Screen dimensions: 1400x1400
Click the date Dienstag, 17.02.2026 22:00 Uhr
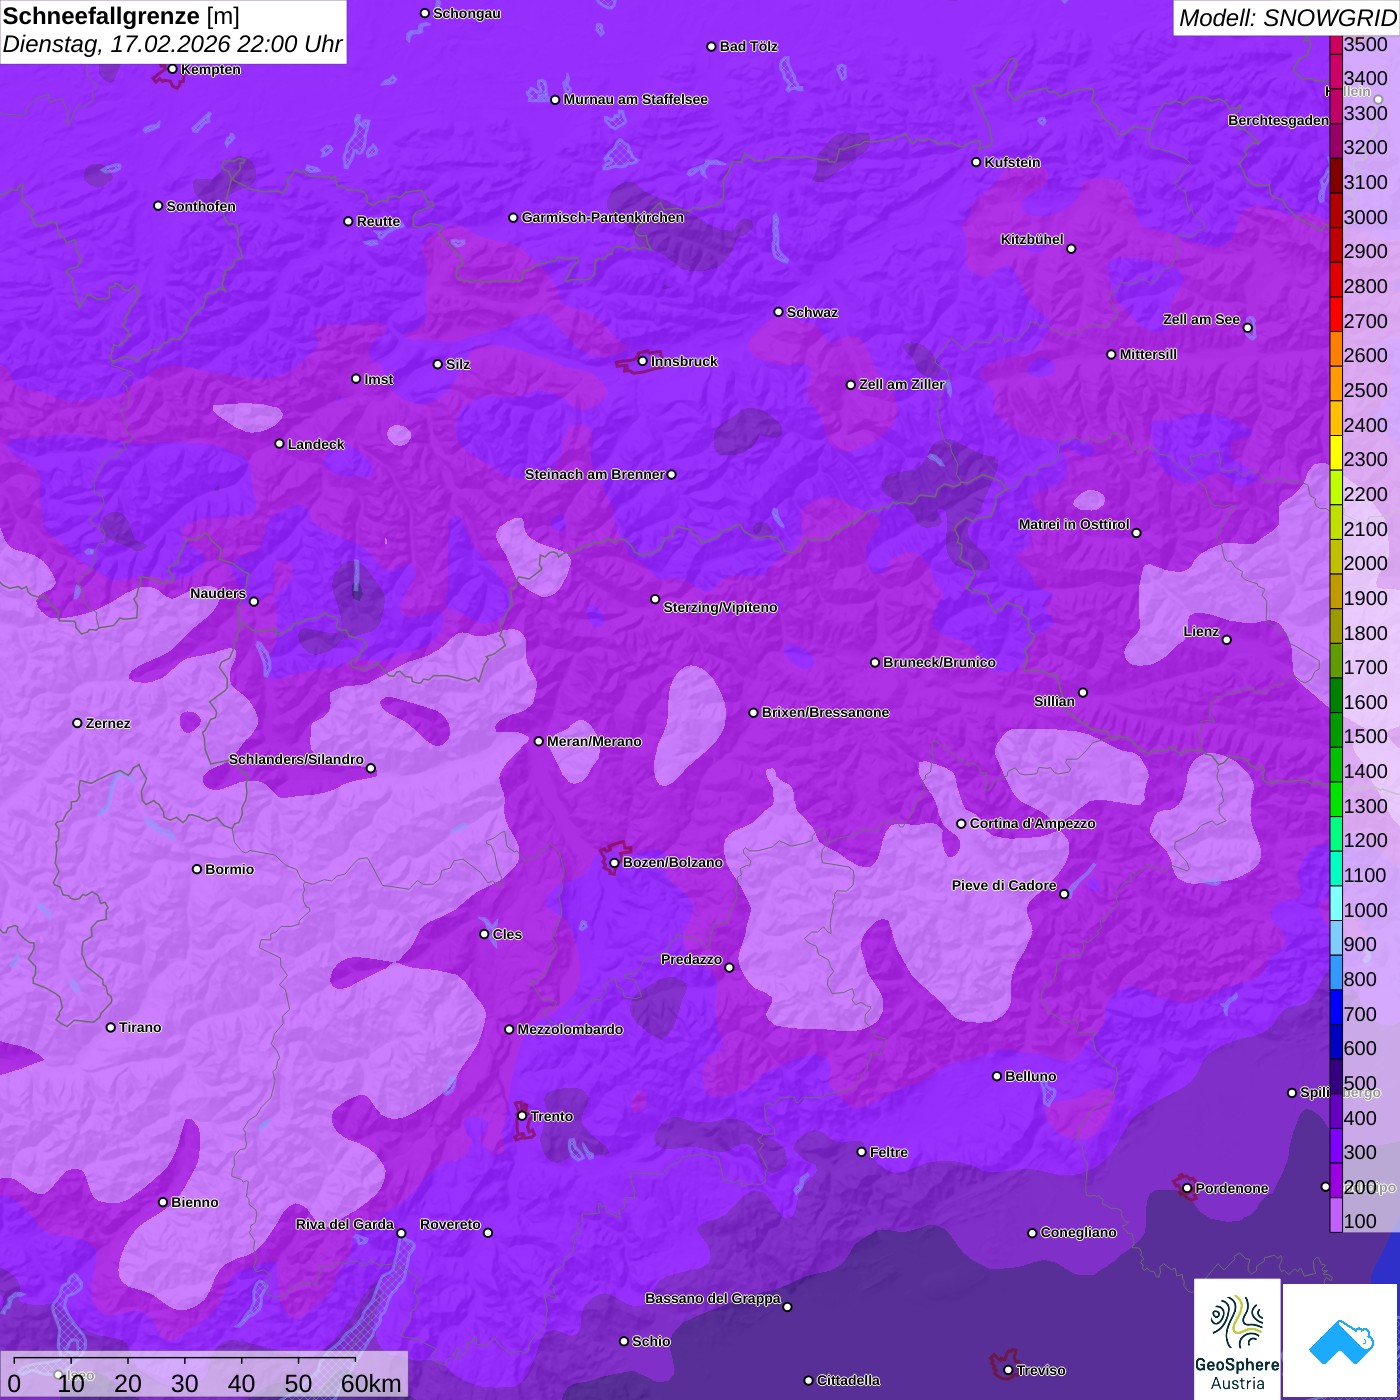click(173, 45)
